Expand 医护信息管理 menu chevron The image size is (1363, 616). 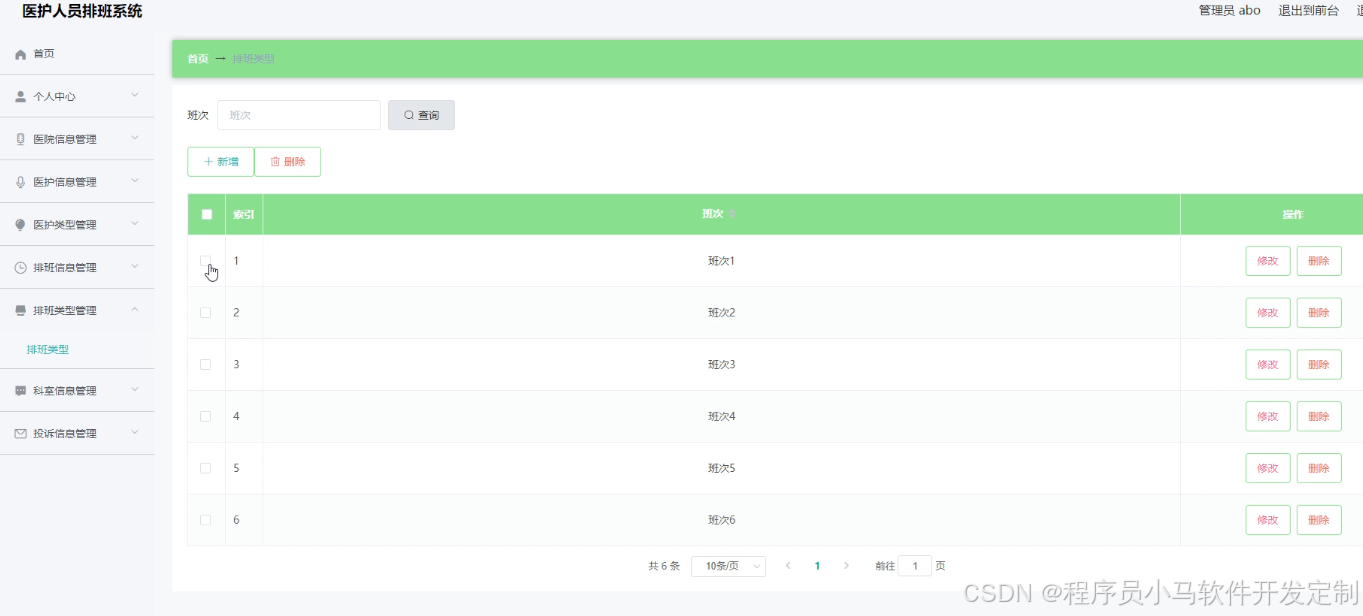coord(135,182)
